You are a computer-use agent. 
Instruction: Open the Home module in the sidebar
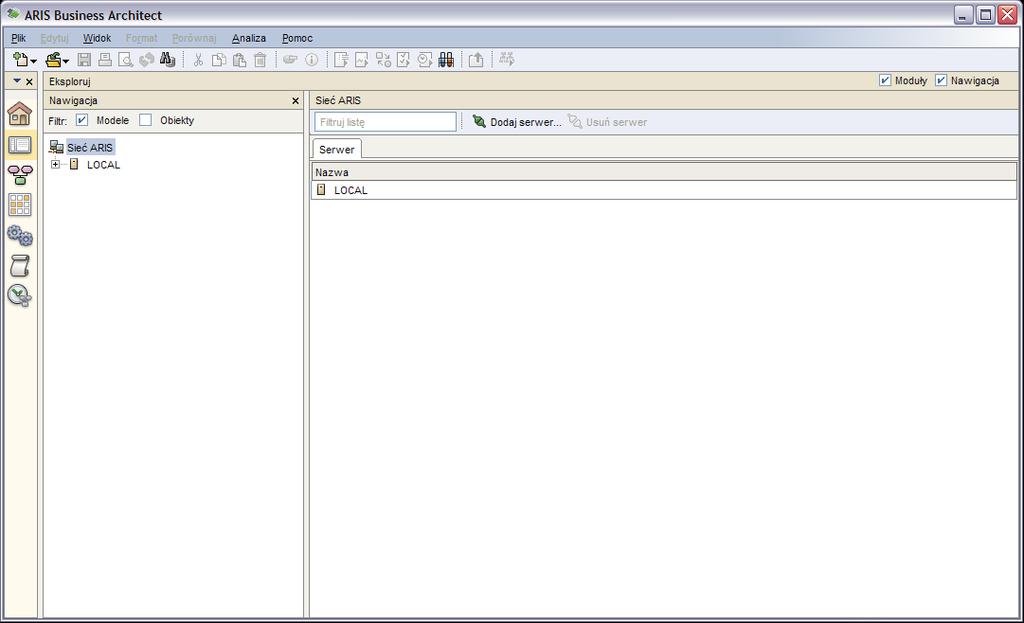20,114
